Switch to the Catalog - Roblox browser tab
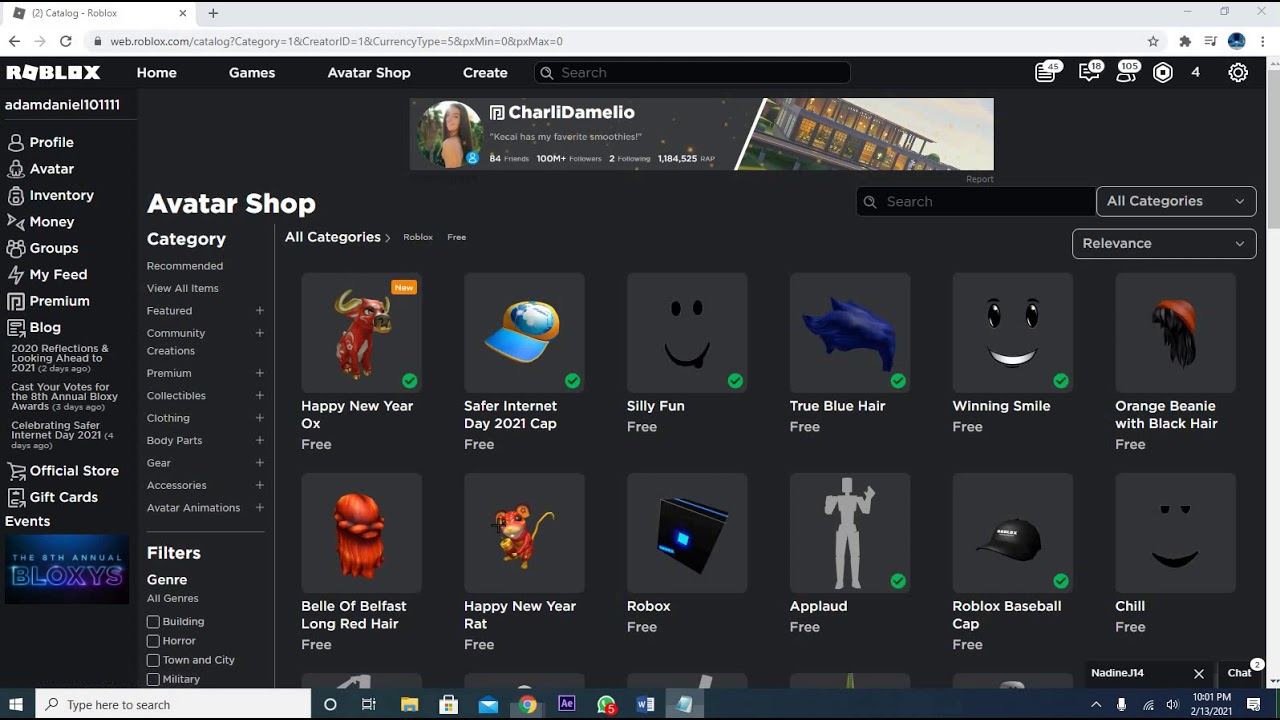 pyautogui.click(x=100, y=13)
